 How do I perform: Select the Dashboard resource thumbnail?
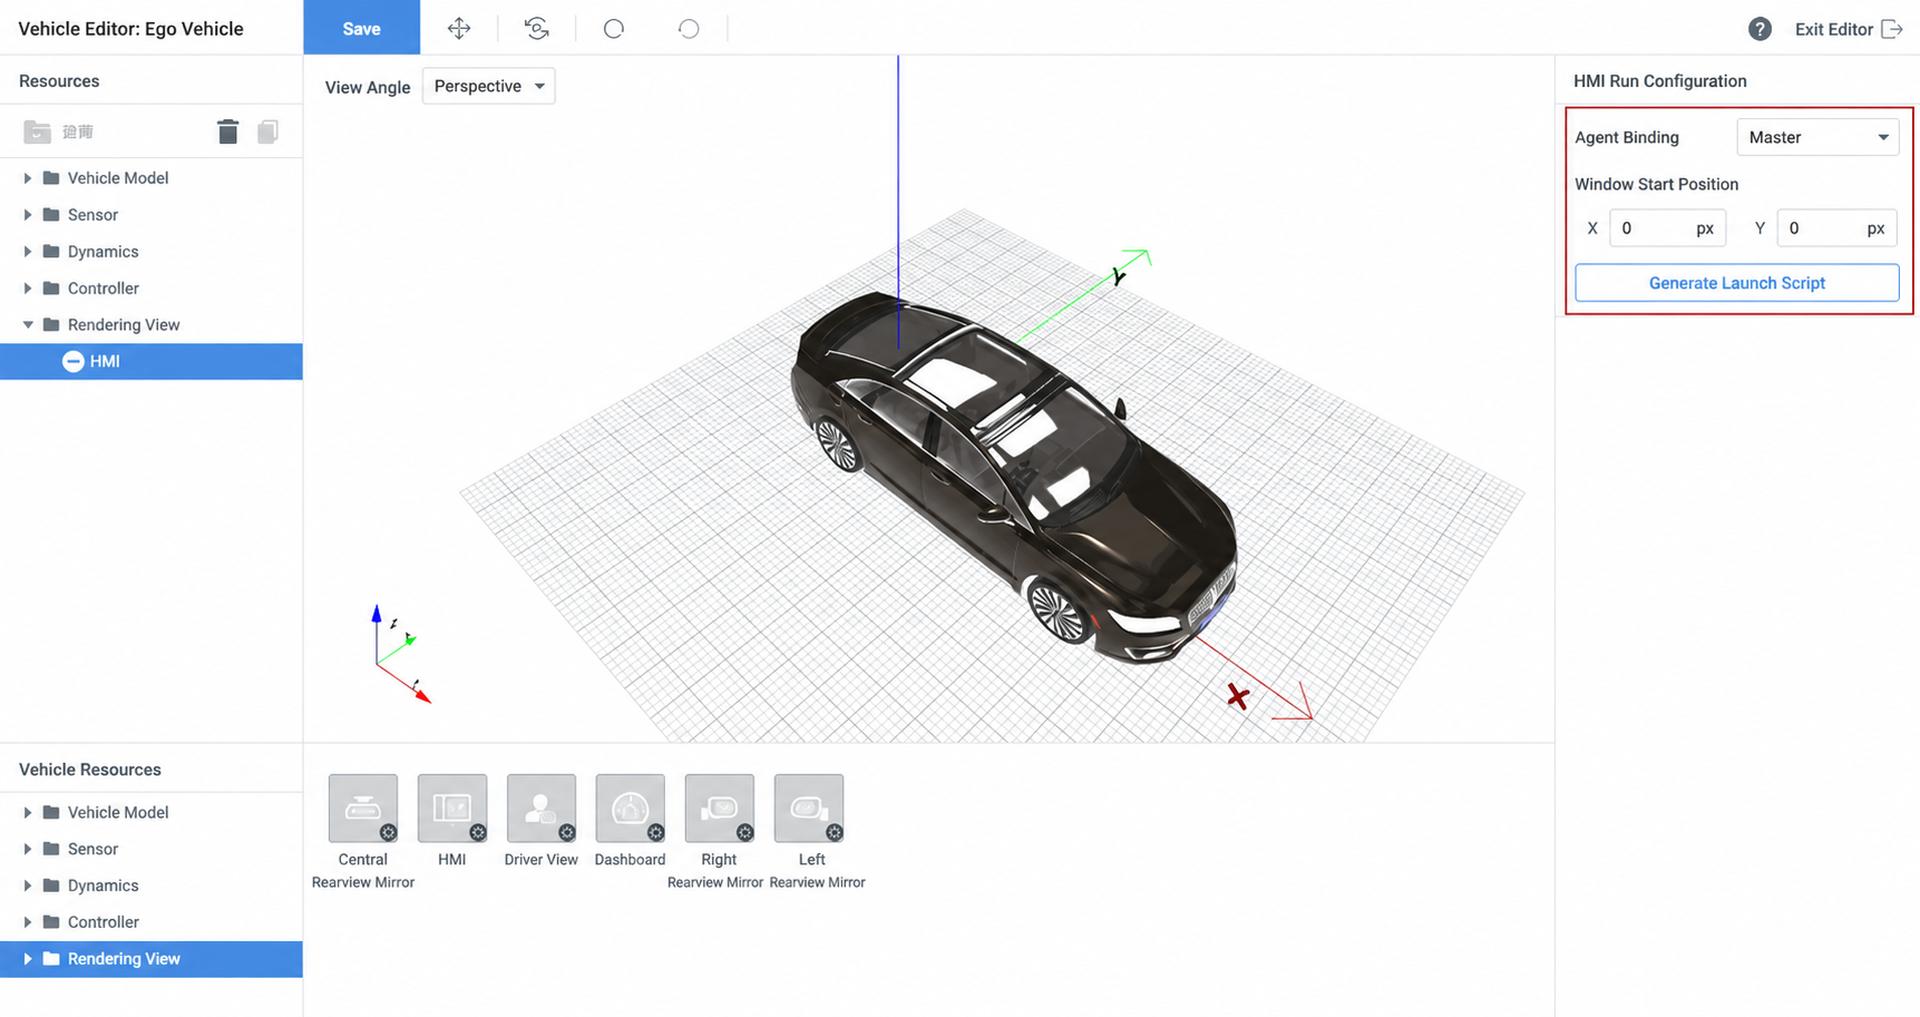(630, 808)
